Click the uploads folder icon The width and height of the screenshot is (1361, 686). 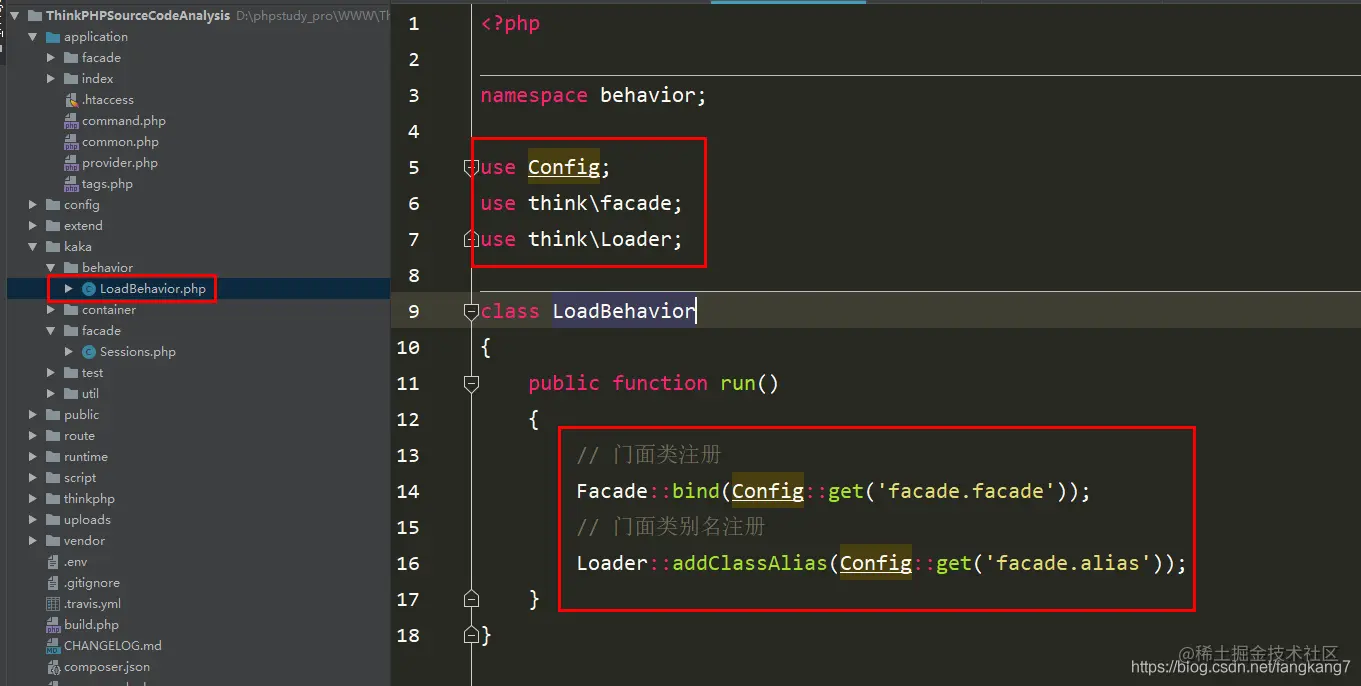pyautogui.click(x=53, y=520)
